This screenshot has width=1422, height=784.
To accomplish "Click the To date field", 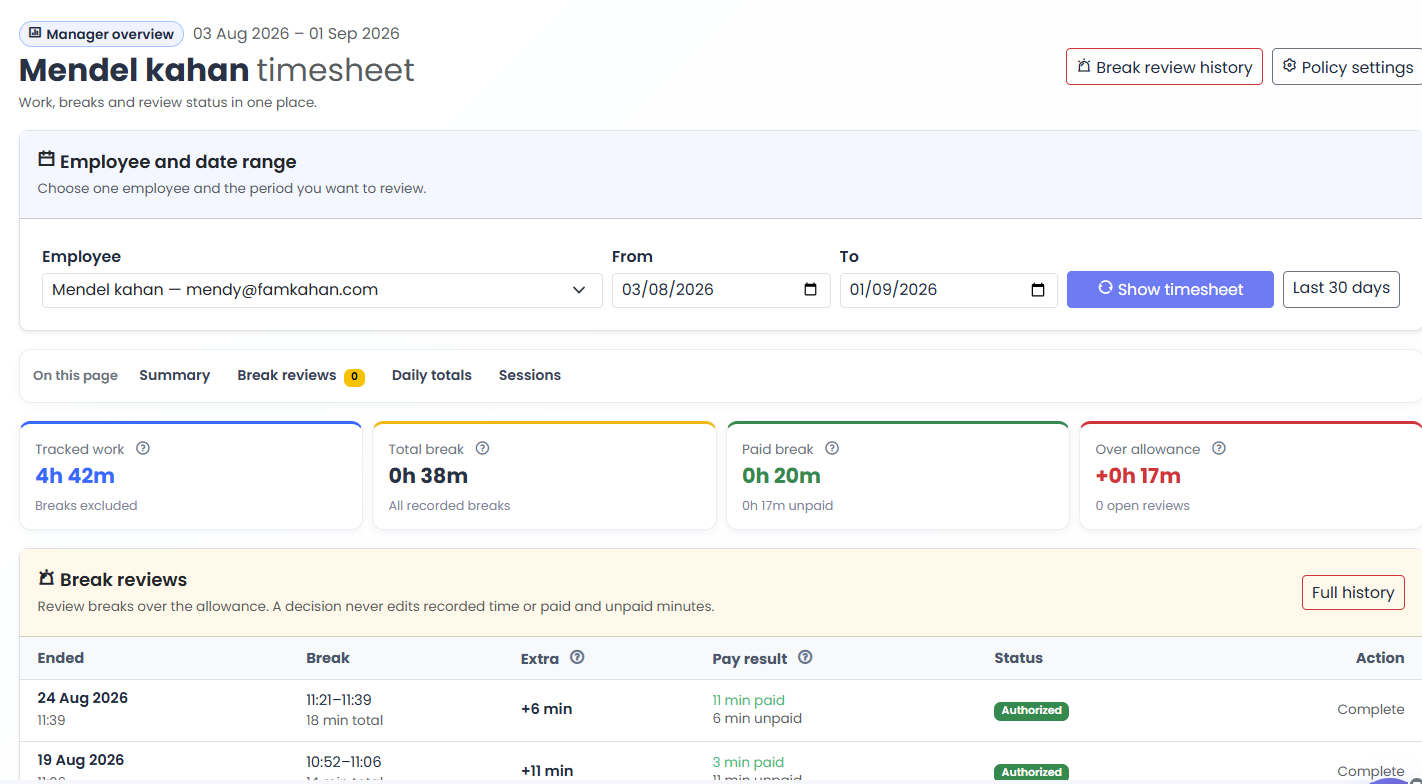I will (x=949, y=290).
